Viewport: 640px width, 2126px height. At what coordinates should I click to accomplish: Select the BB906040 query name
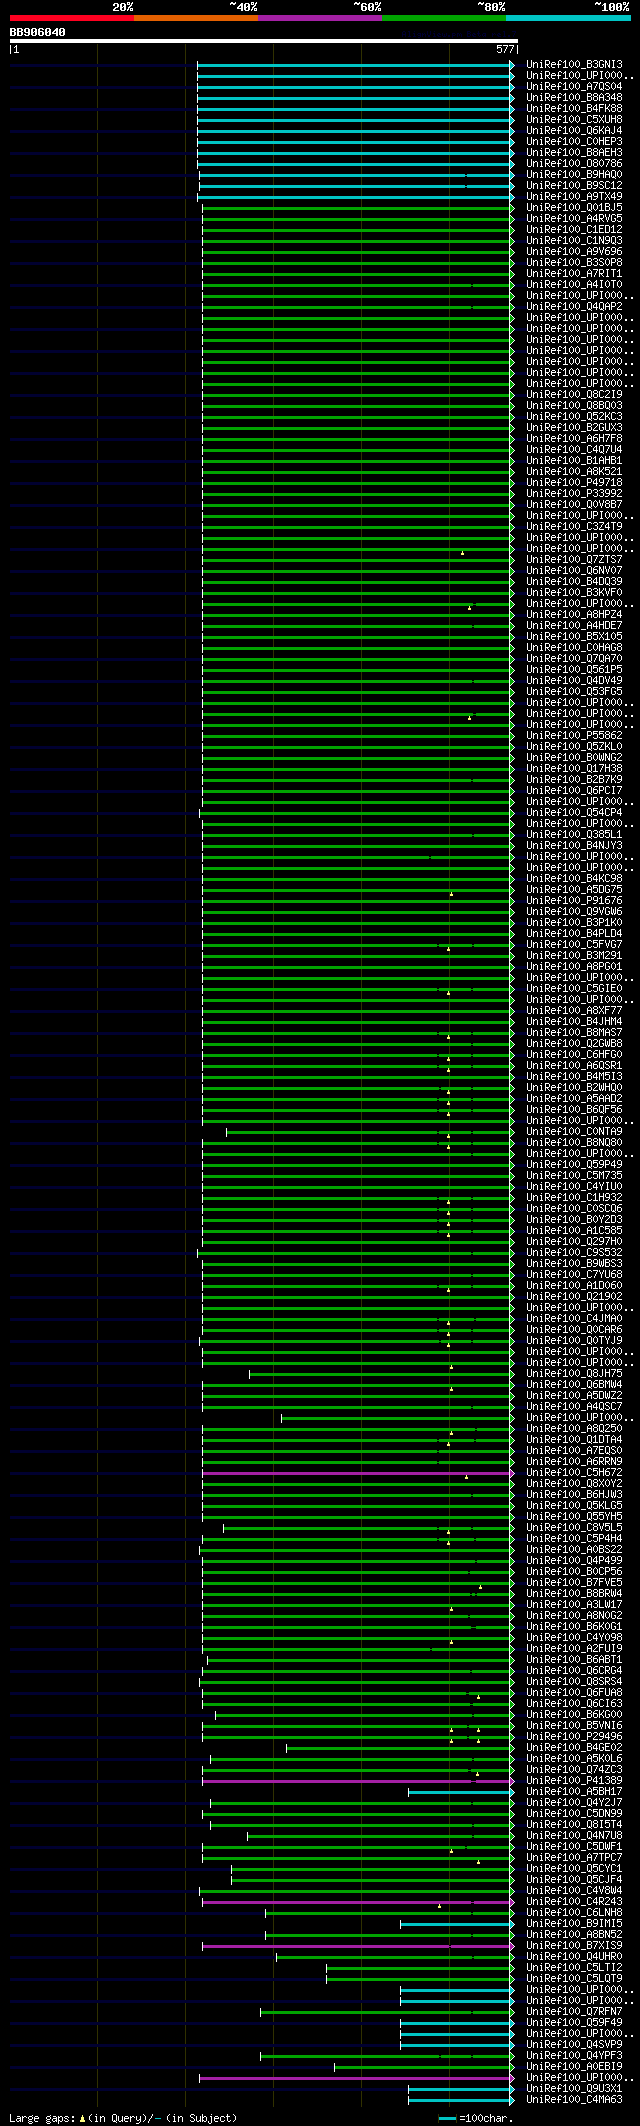(x=38, y=32)
